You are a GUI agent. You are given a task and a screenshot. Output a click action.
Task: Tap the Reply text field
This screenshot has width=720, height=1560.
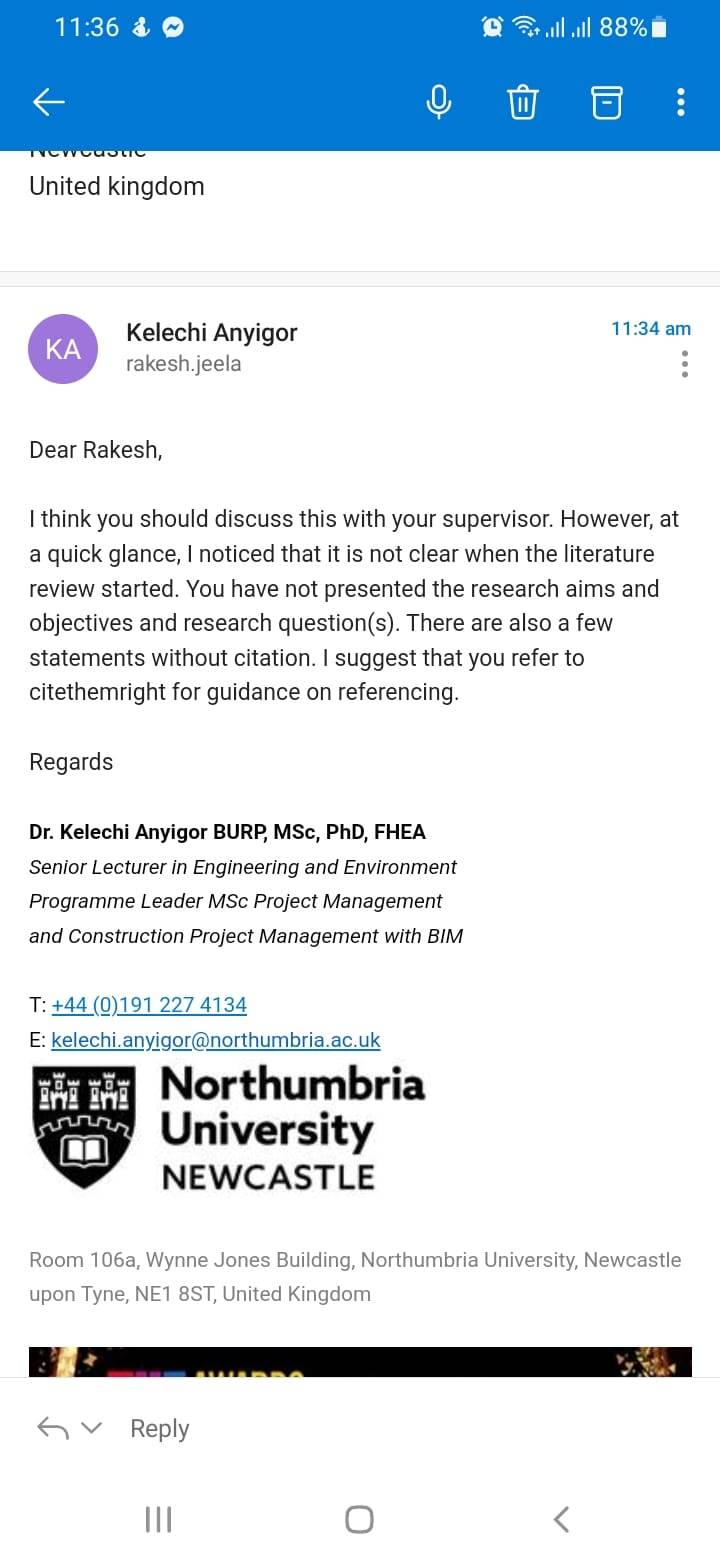160,1428
